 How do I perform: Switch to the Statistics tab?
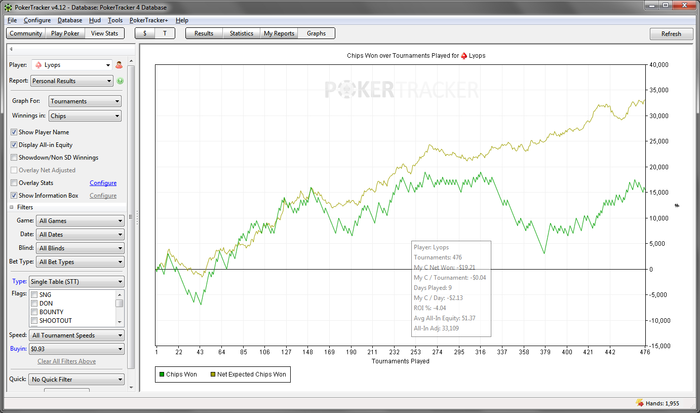pos(241,33)
